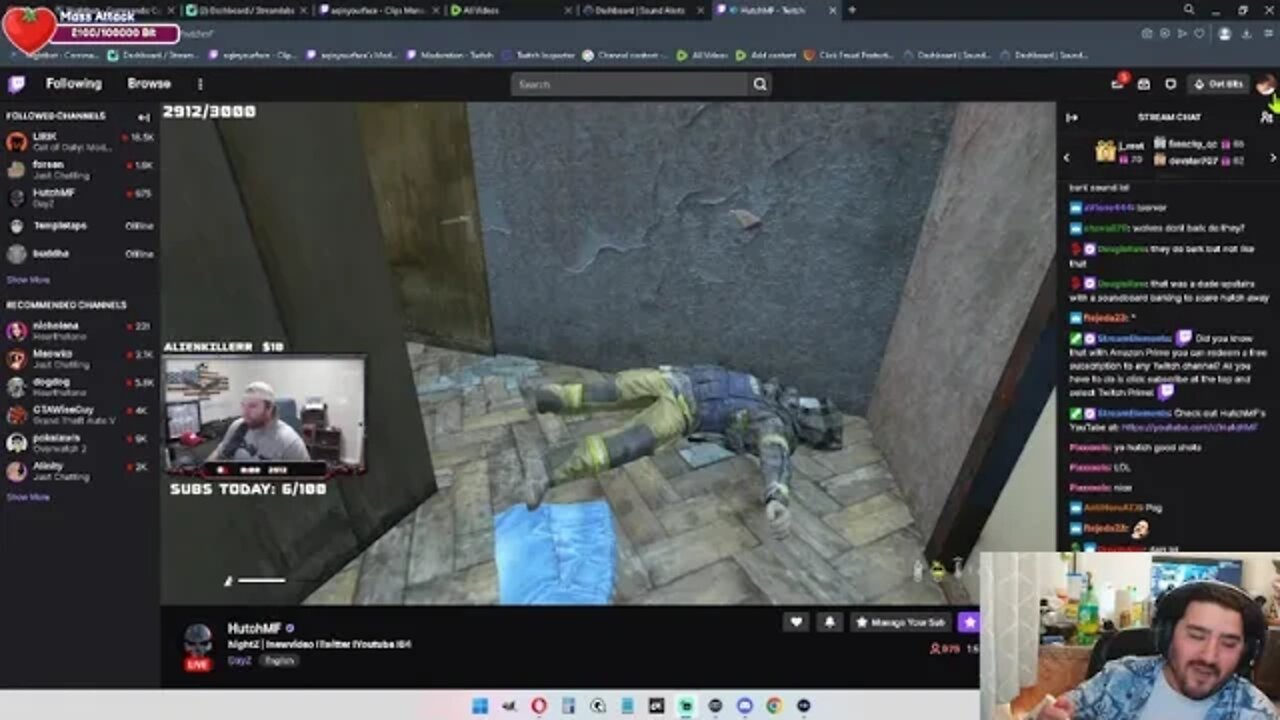Open forsen followed channel
This screenshot has height=720, width=1280.
pyautogui.click(x=80, y=169)
